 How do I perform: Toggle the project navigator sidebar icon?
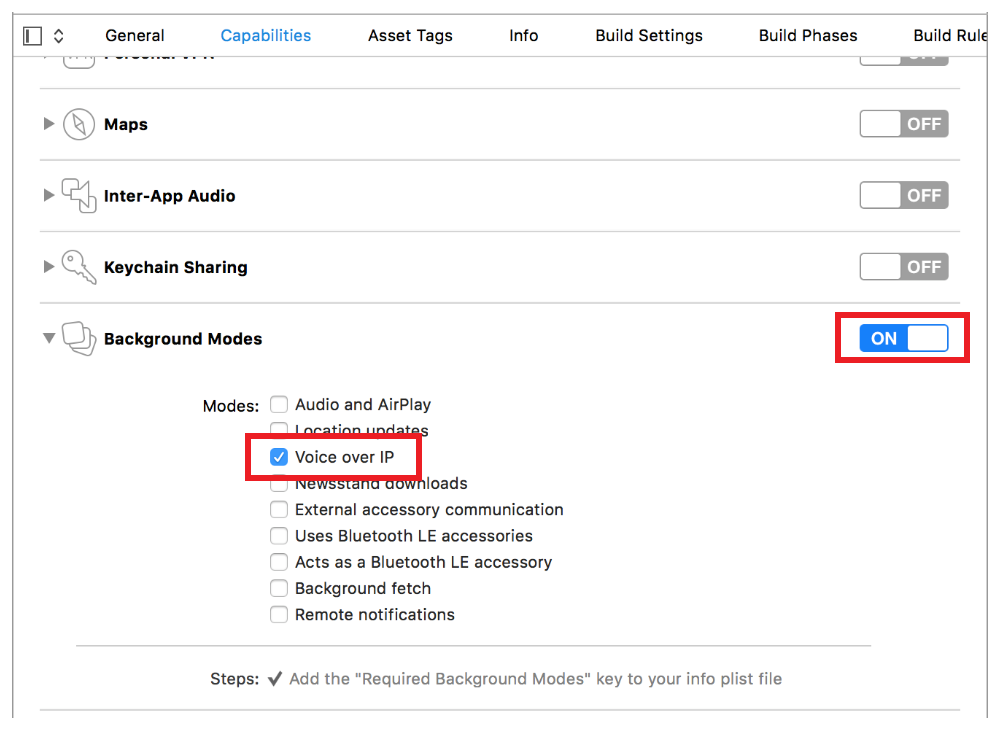33,36
